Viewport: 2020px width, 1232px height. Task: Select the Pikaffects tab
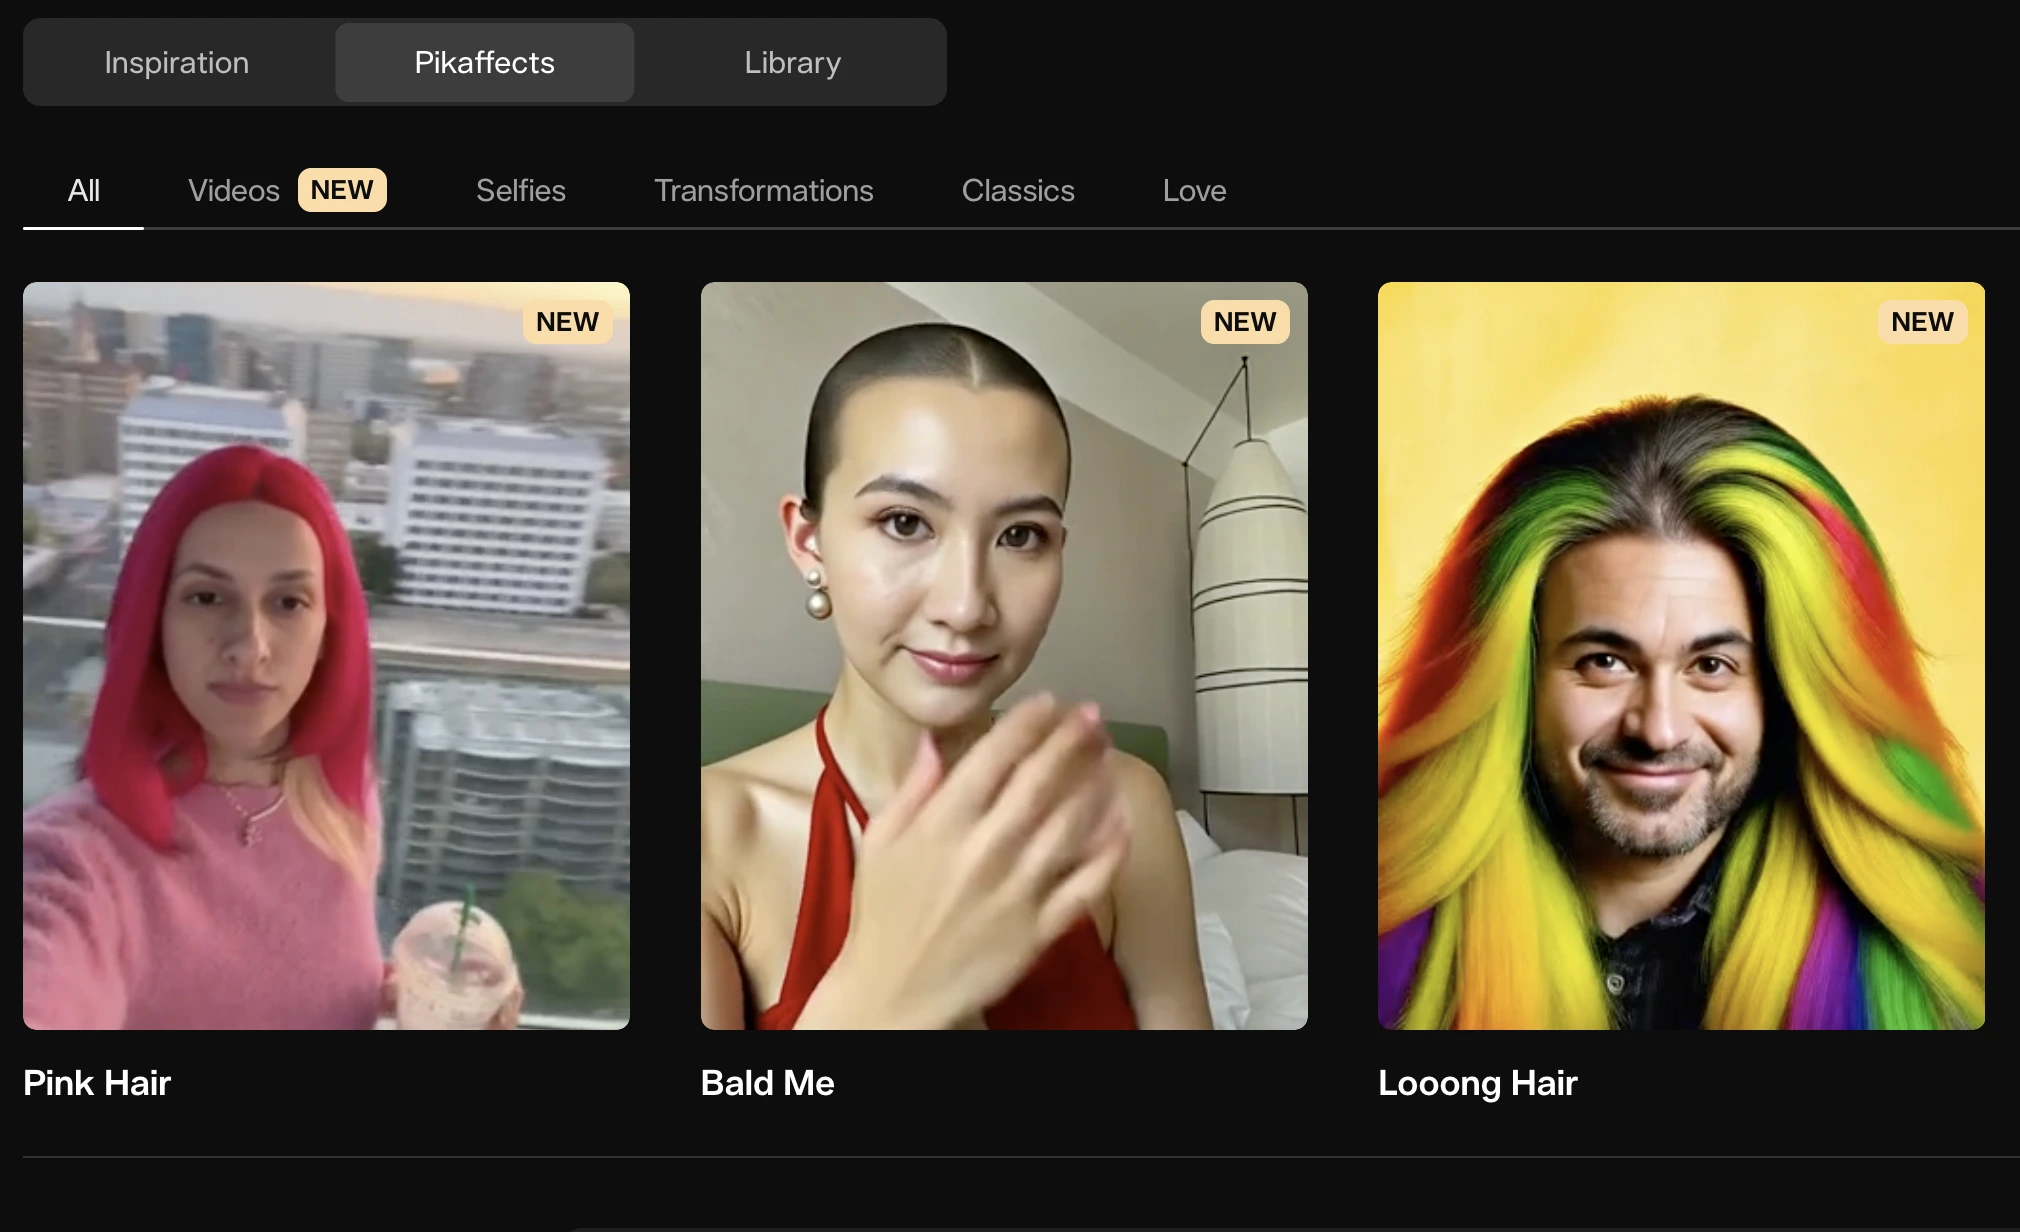click(x=484, y=62)
